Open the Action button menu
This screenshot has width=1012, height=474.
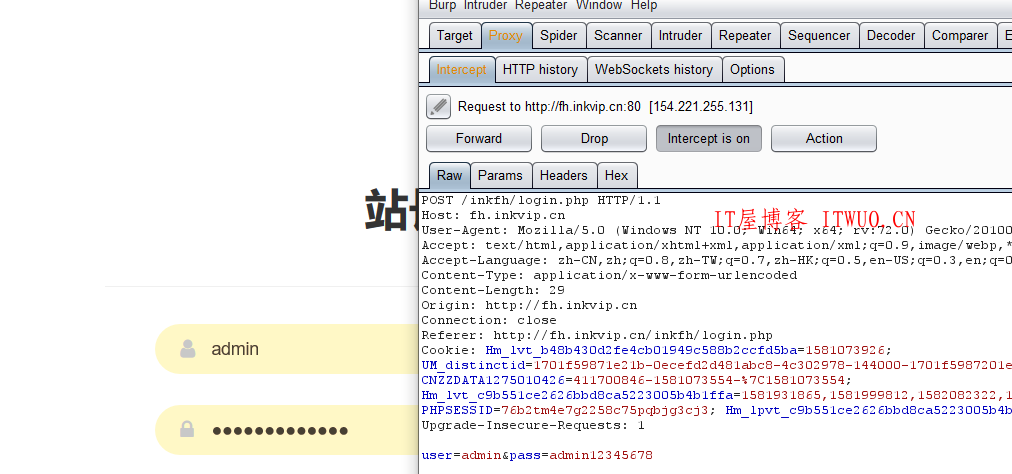824,139
